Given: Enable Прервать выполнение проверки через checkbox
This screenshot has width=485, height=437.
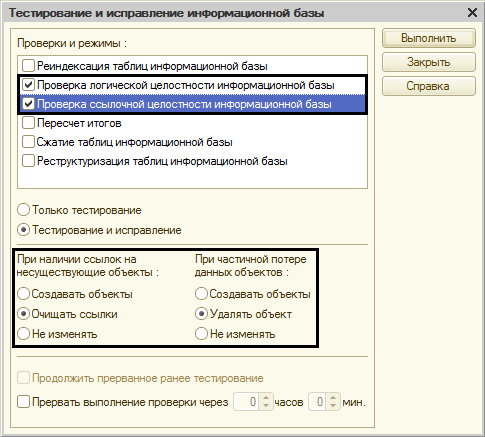Looking at the screenshot, I should coord(24,402).
